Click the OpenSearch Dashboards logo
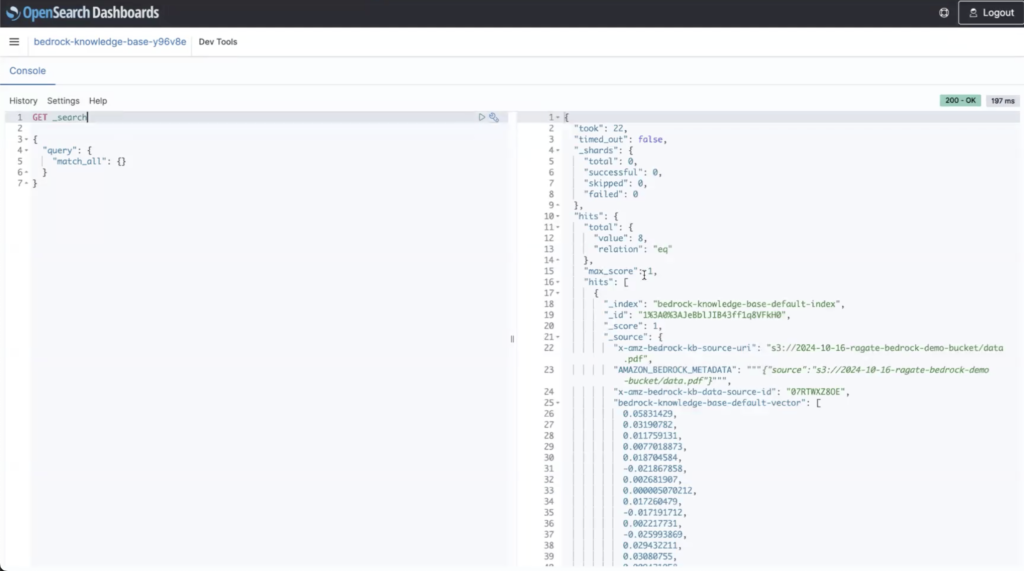The width and height of the screenshot is (1024, 571). click(82, 12)
